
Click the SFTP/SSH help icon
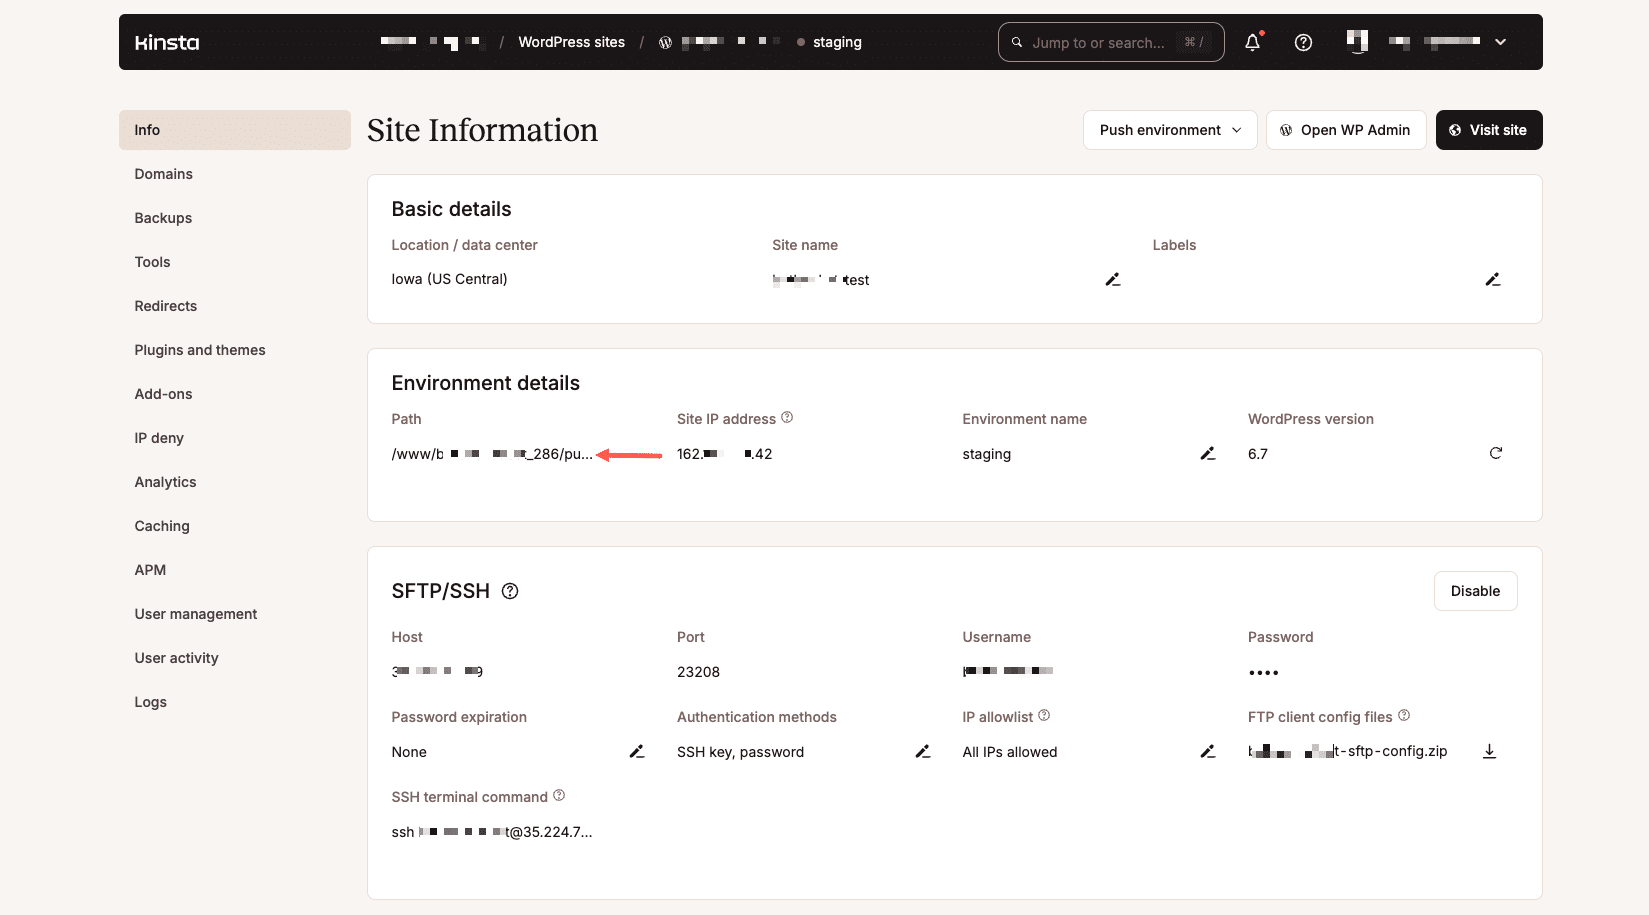[510, 591]
